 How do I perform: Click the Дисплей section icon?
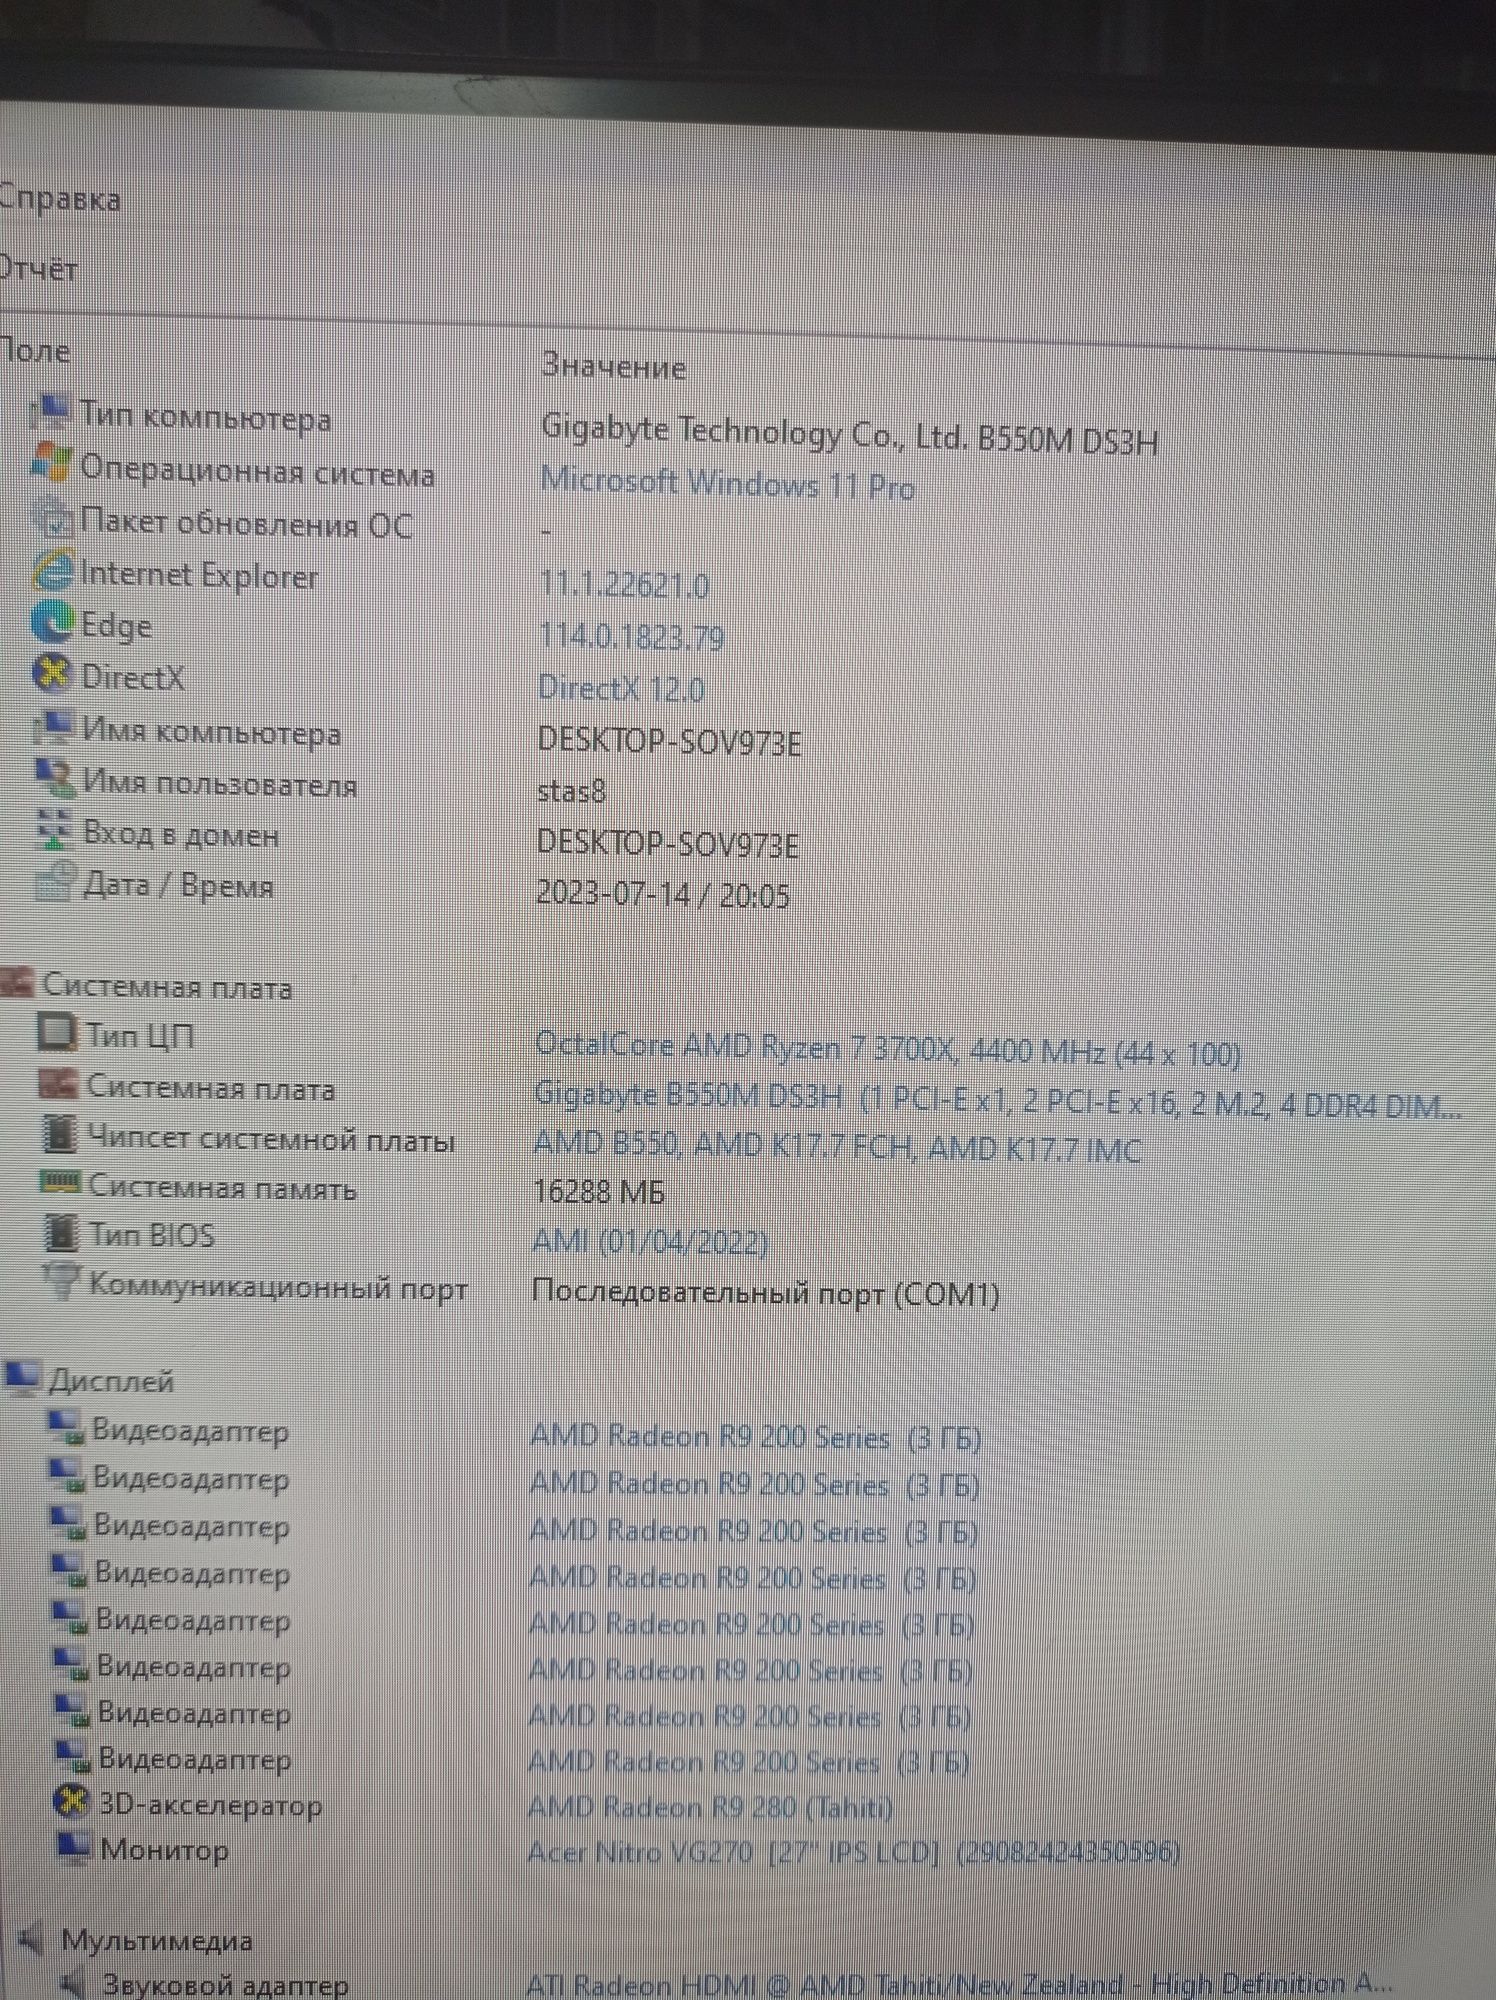coord(22,1378)
